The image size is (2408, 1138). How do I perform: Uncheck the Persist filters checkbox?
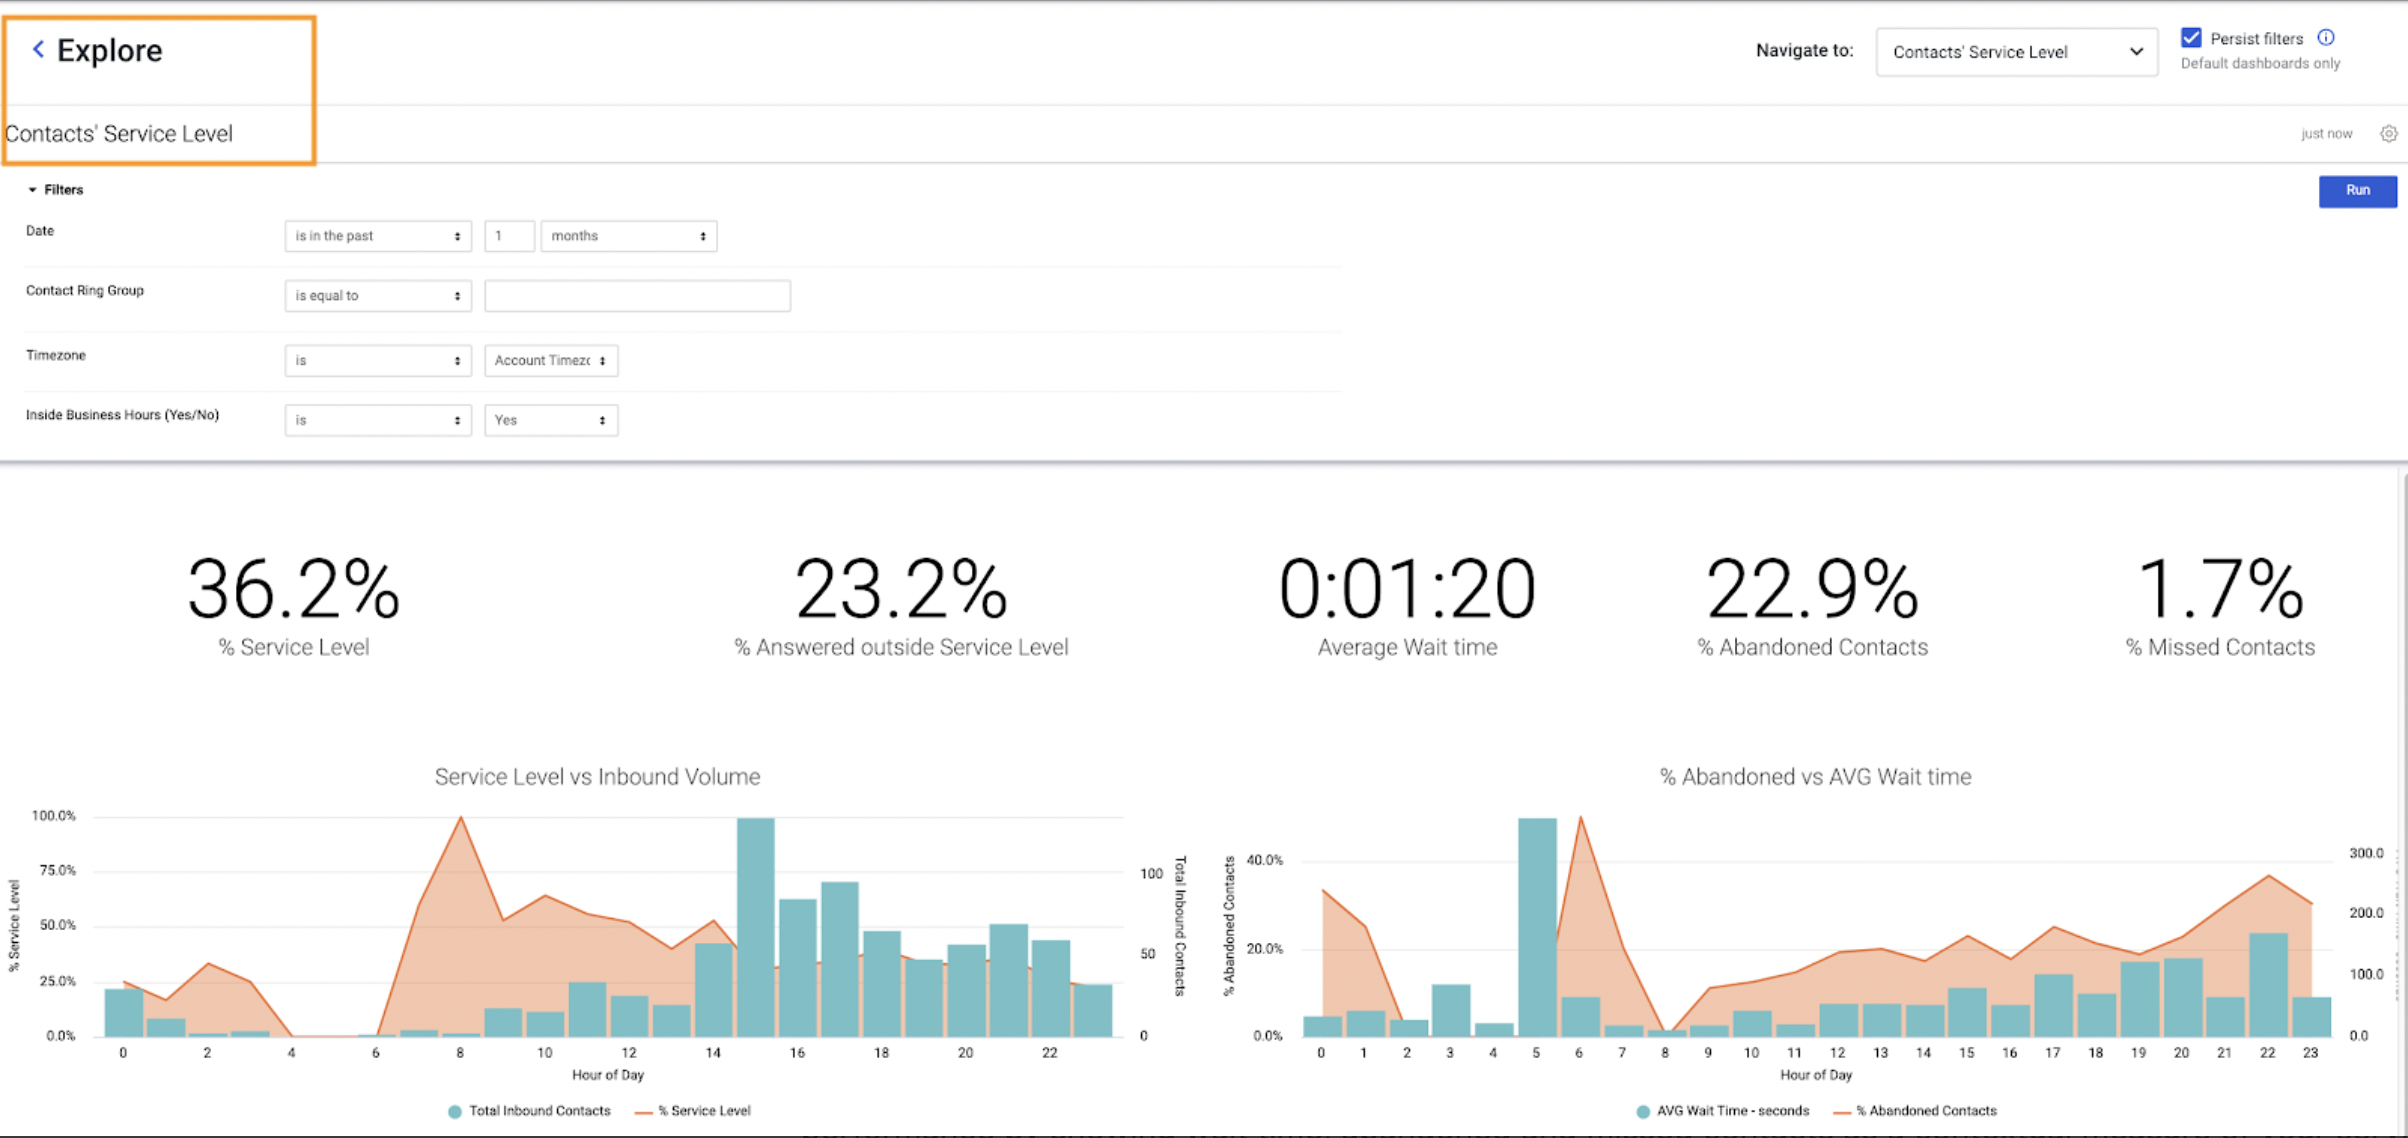[2191, 37]
